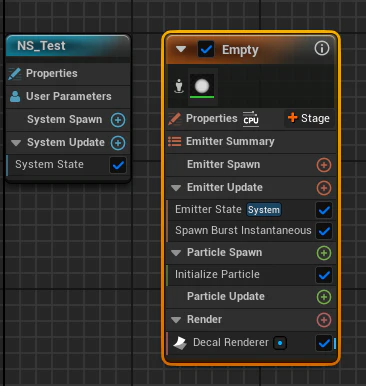Click the CPU sim target icon
The height and width of the screenshot is (386, 366).
(x=251, y=118)
